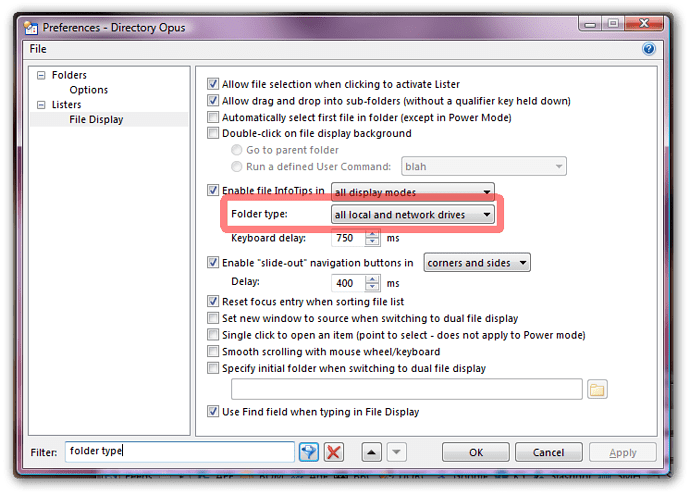Enable Double-click on file display background
Screen dimensions: 690x495
tap(213, 133)
